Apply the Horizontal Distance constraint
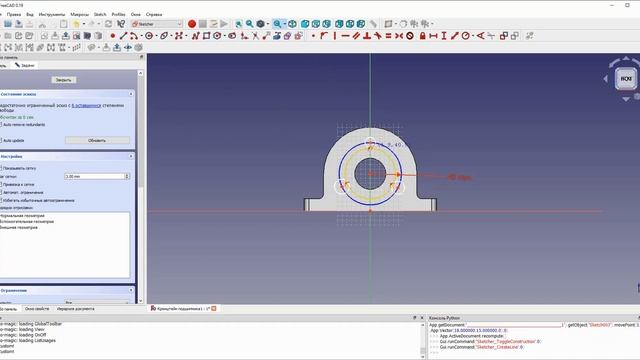The height and width of the screenshot is (360, 640). click(433, 36)
